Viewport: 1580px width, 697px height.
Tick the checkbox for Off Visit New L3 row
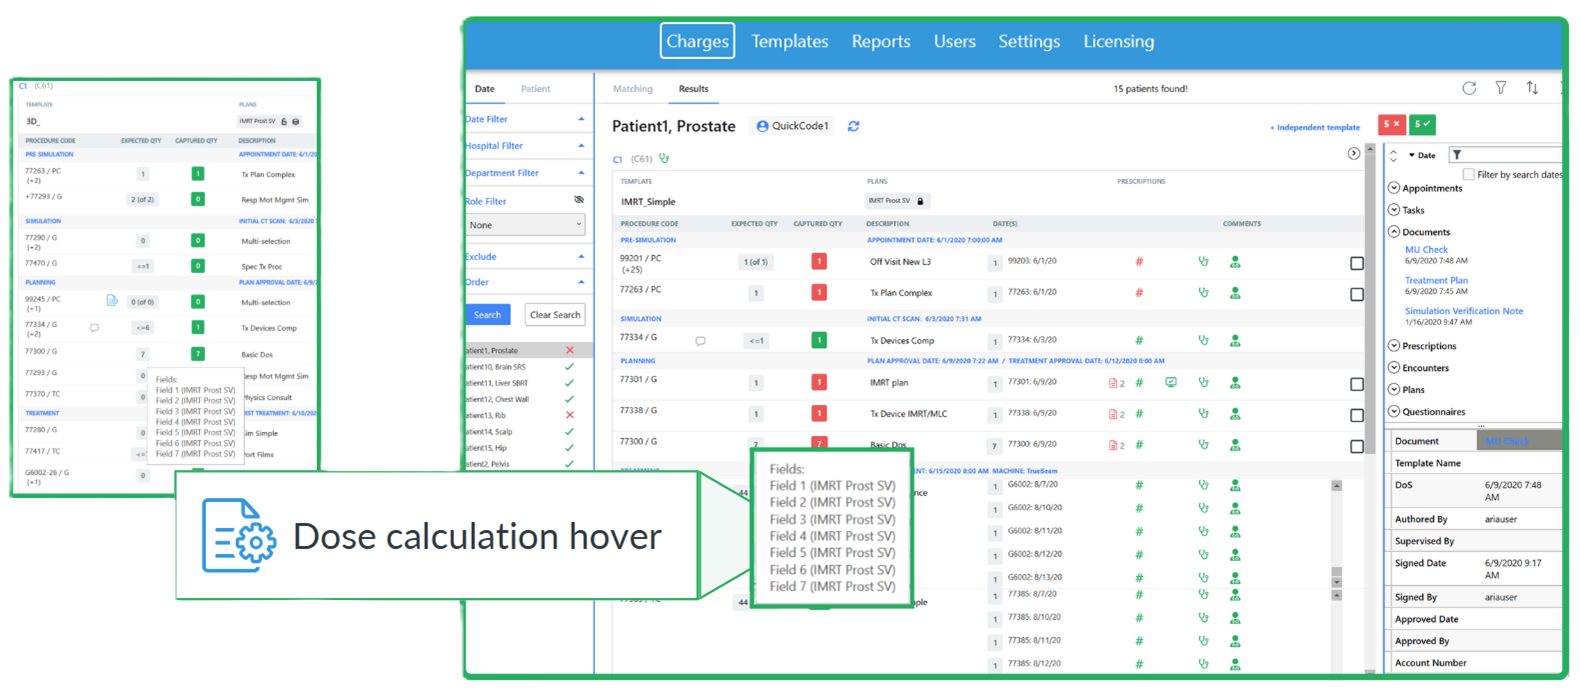tap(1357, 263)
